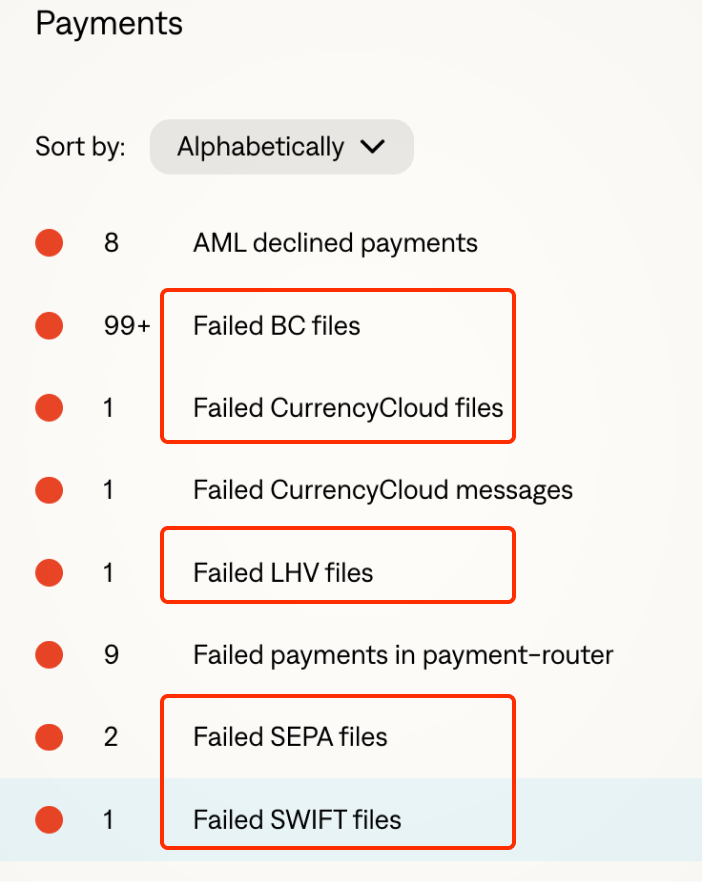Click the 99+ count for Failed BC files
702x882 pixels.
127,325
